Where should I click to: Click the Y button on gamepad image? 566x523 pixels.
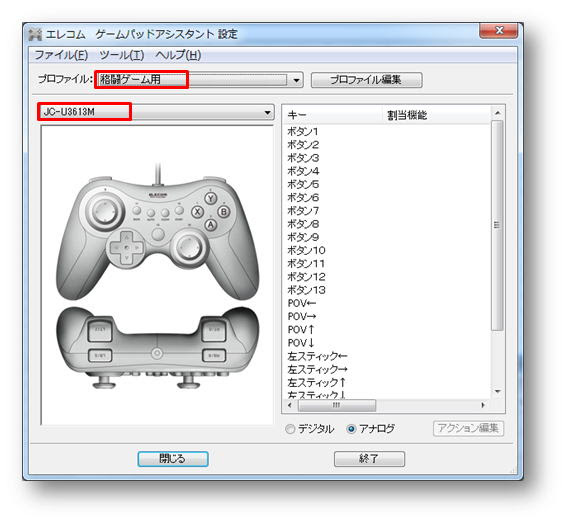[x=211, y=198]
